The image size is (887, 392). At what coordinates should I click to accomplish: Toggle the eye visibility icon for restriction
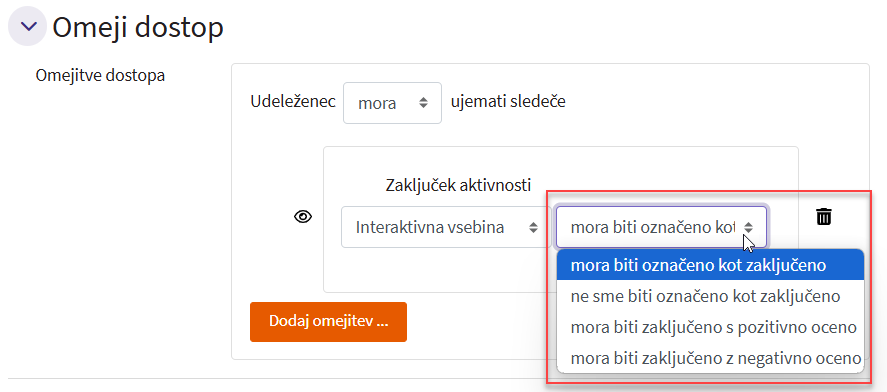coord(303,217)
